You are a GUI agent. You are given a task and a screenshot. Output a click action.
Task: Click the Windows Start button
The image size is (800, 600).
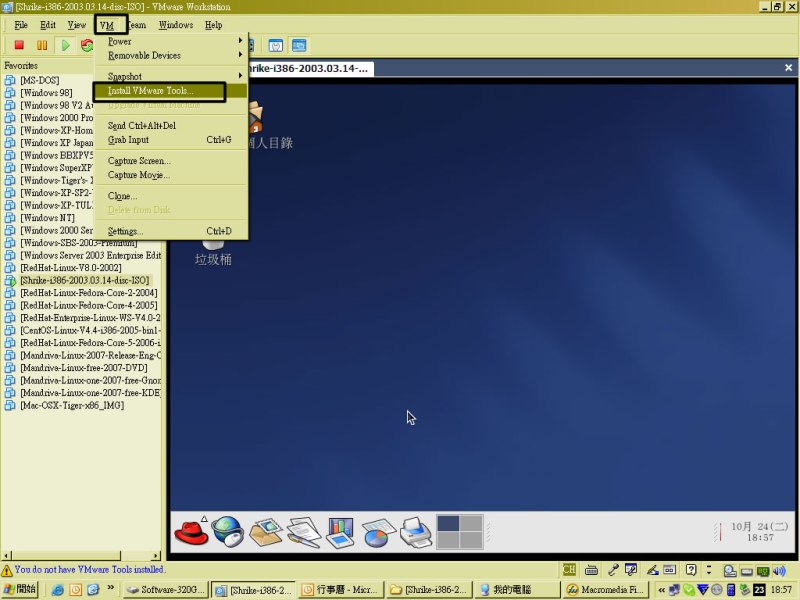20,589
